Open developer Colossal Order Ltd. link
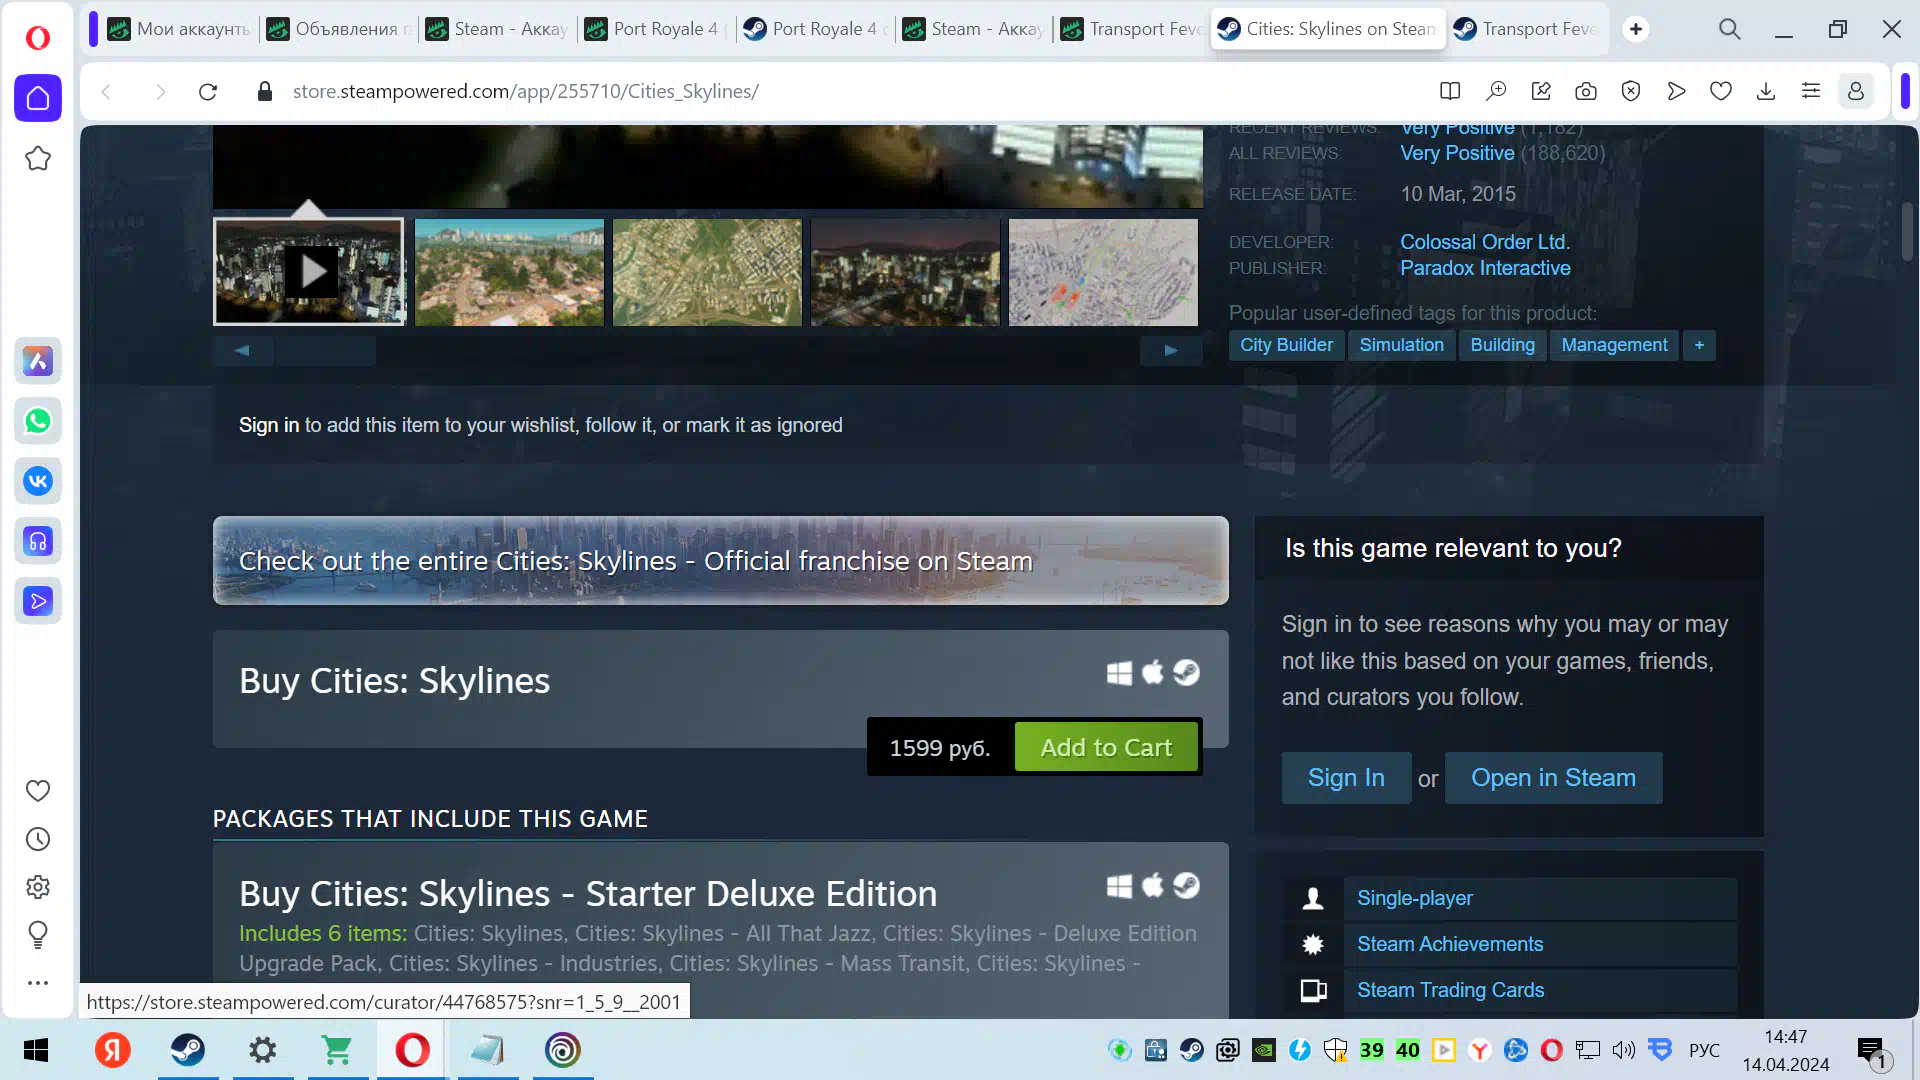Screen dimensions: 1920x1080 (1485, 242)
